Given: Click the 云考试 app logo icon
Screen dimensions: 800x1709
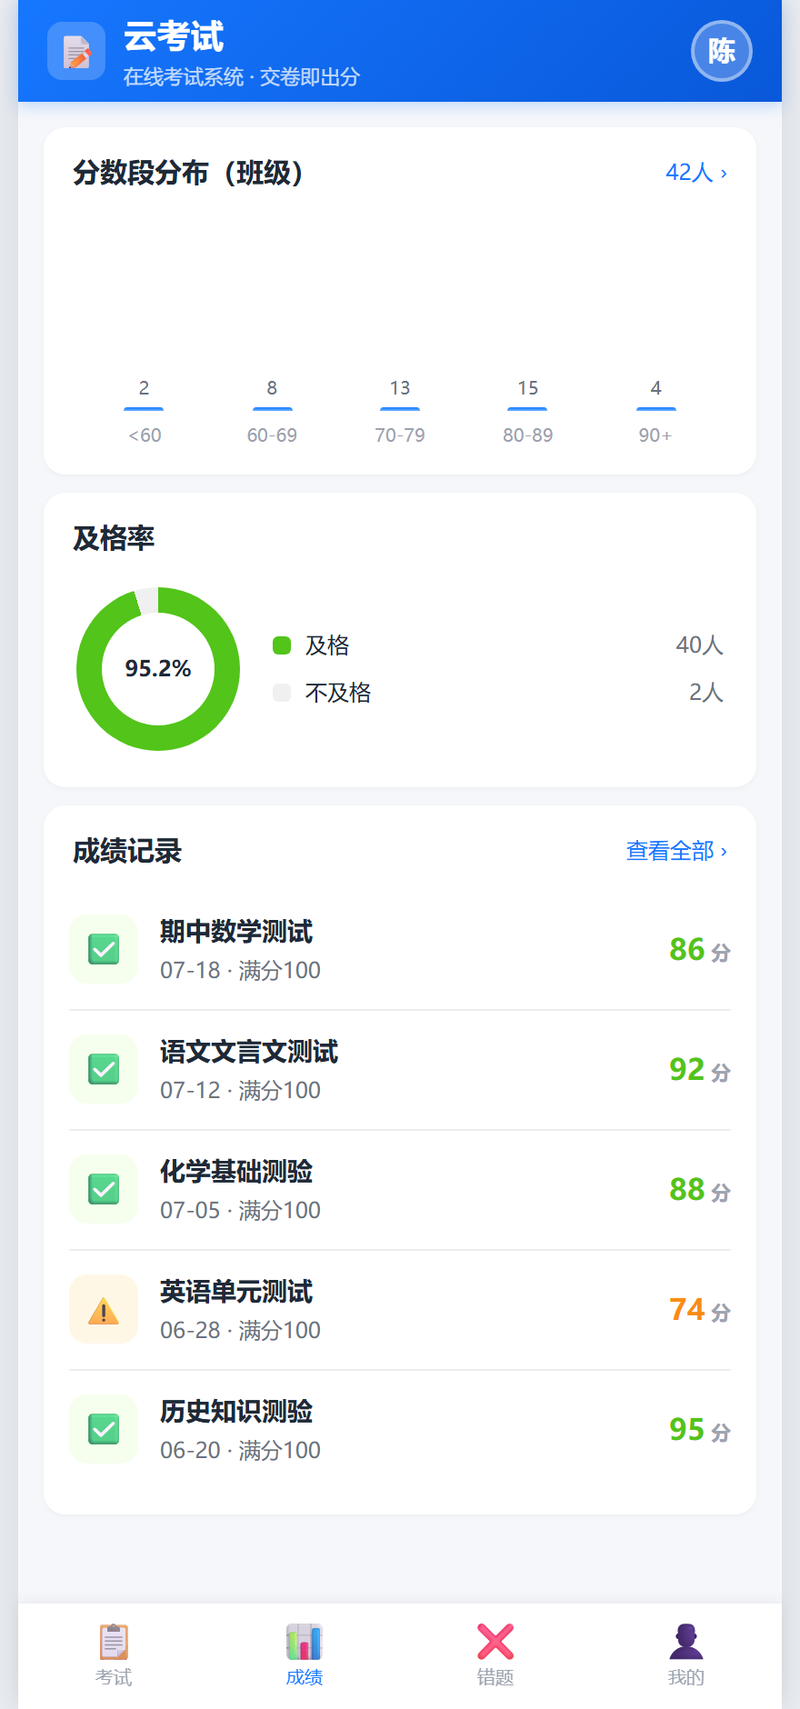Looking at the screenshot, I should click(x=76, y=51).
